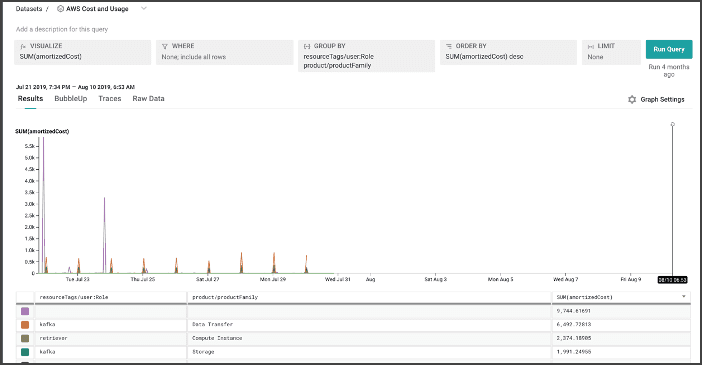Click the ORDER BY sort icon

coord(449,46)
